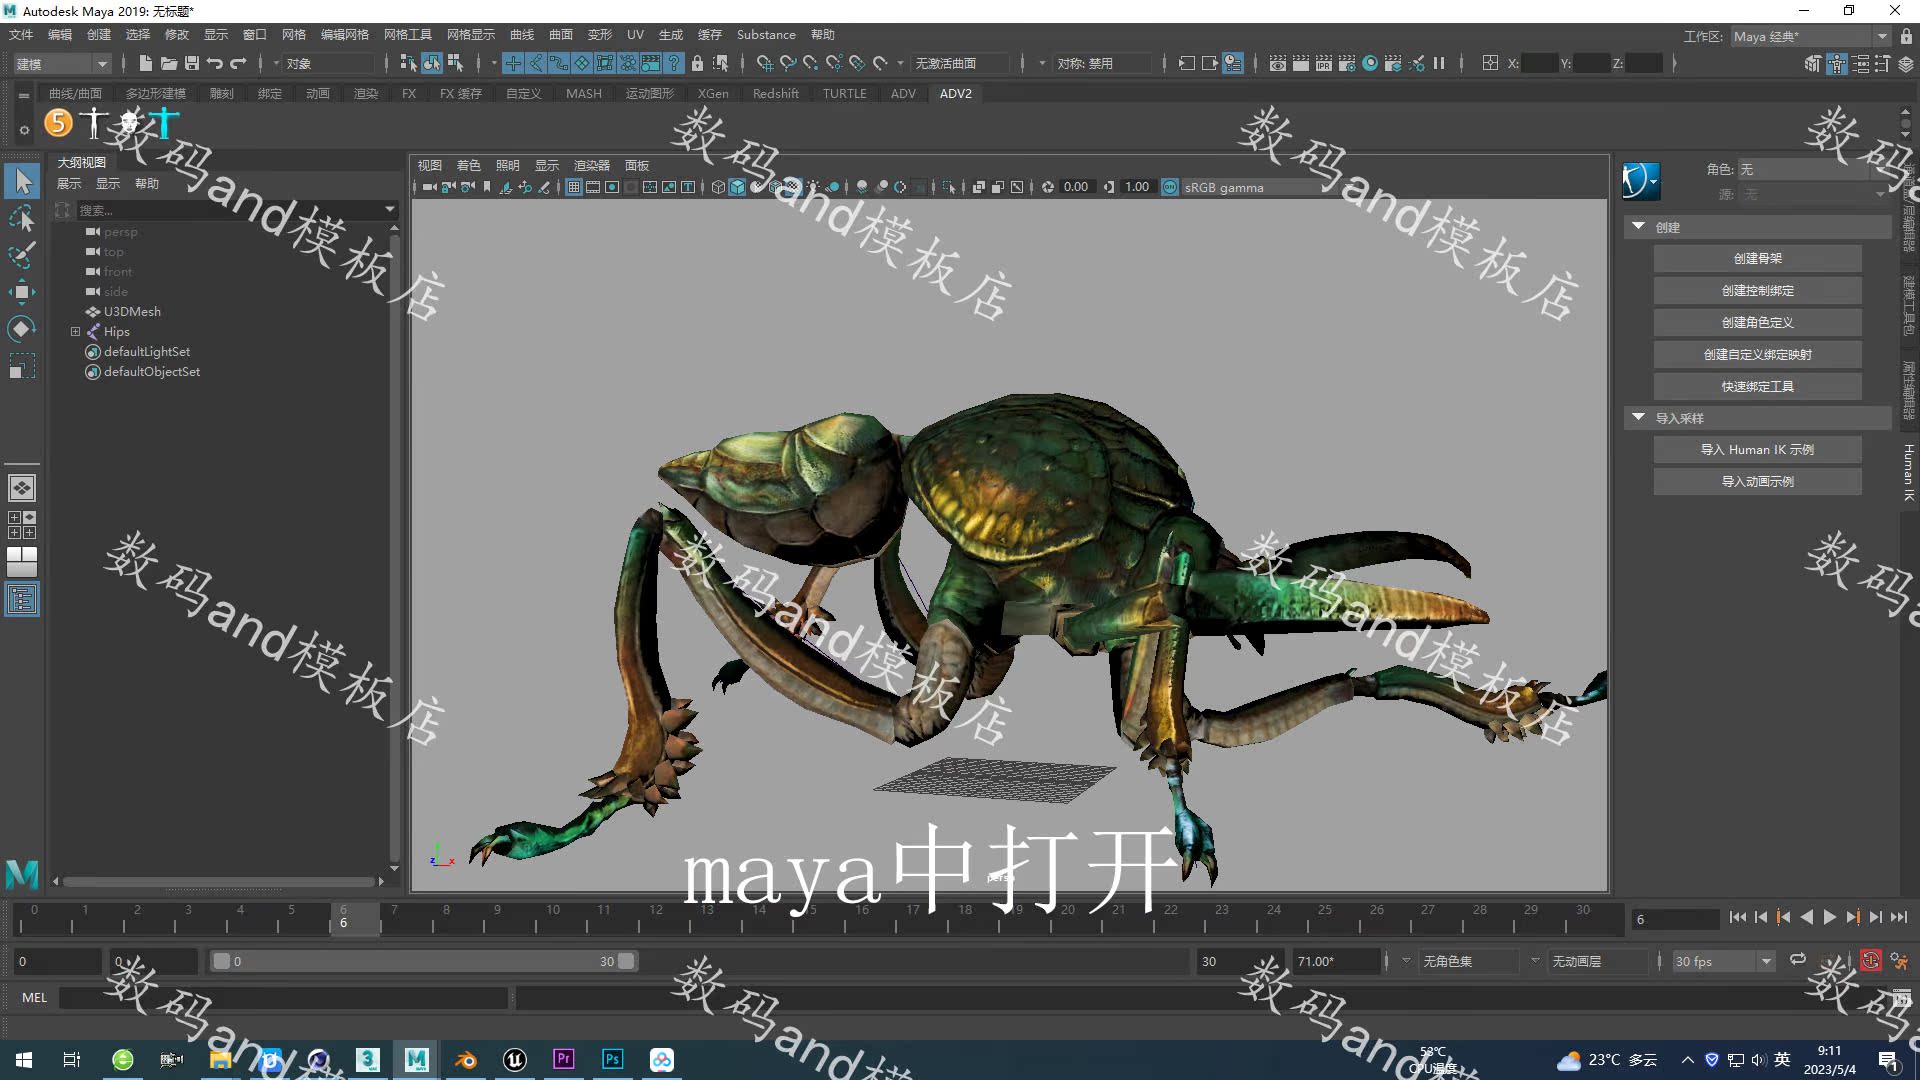Open the workspace Maya 经典 dropdown
Screen dimensions: 1920x1080
(x=1810, y=36)
